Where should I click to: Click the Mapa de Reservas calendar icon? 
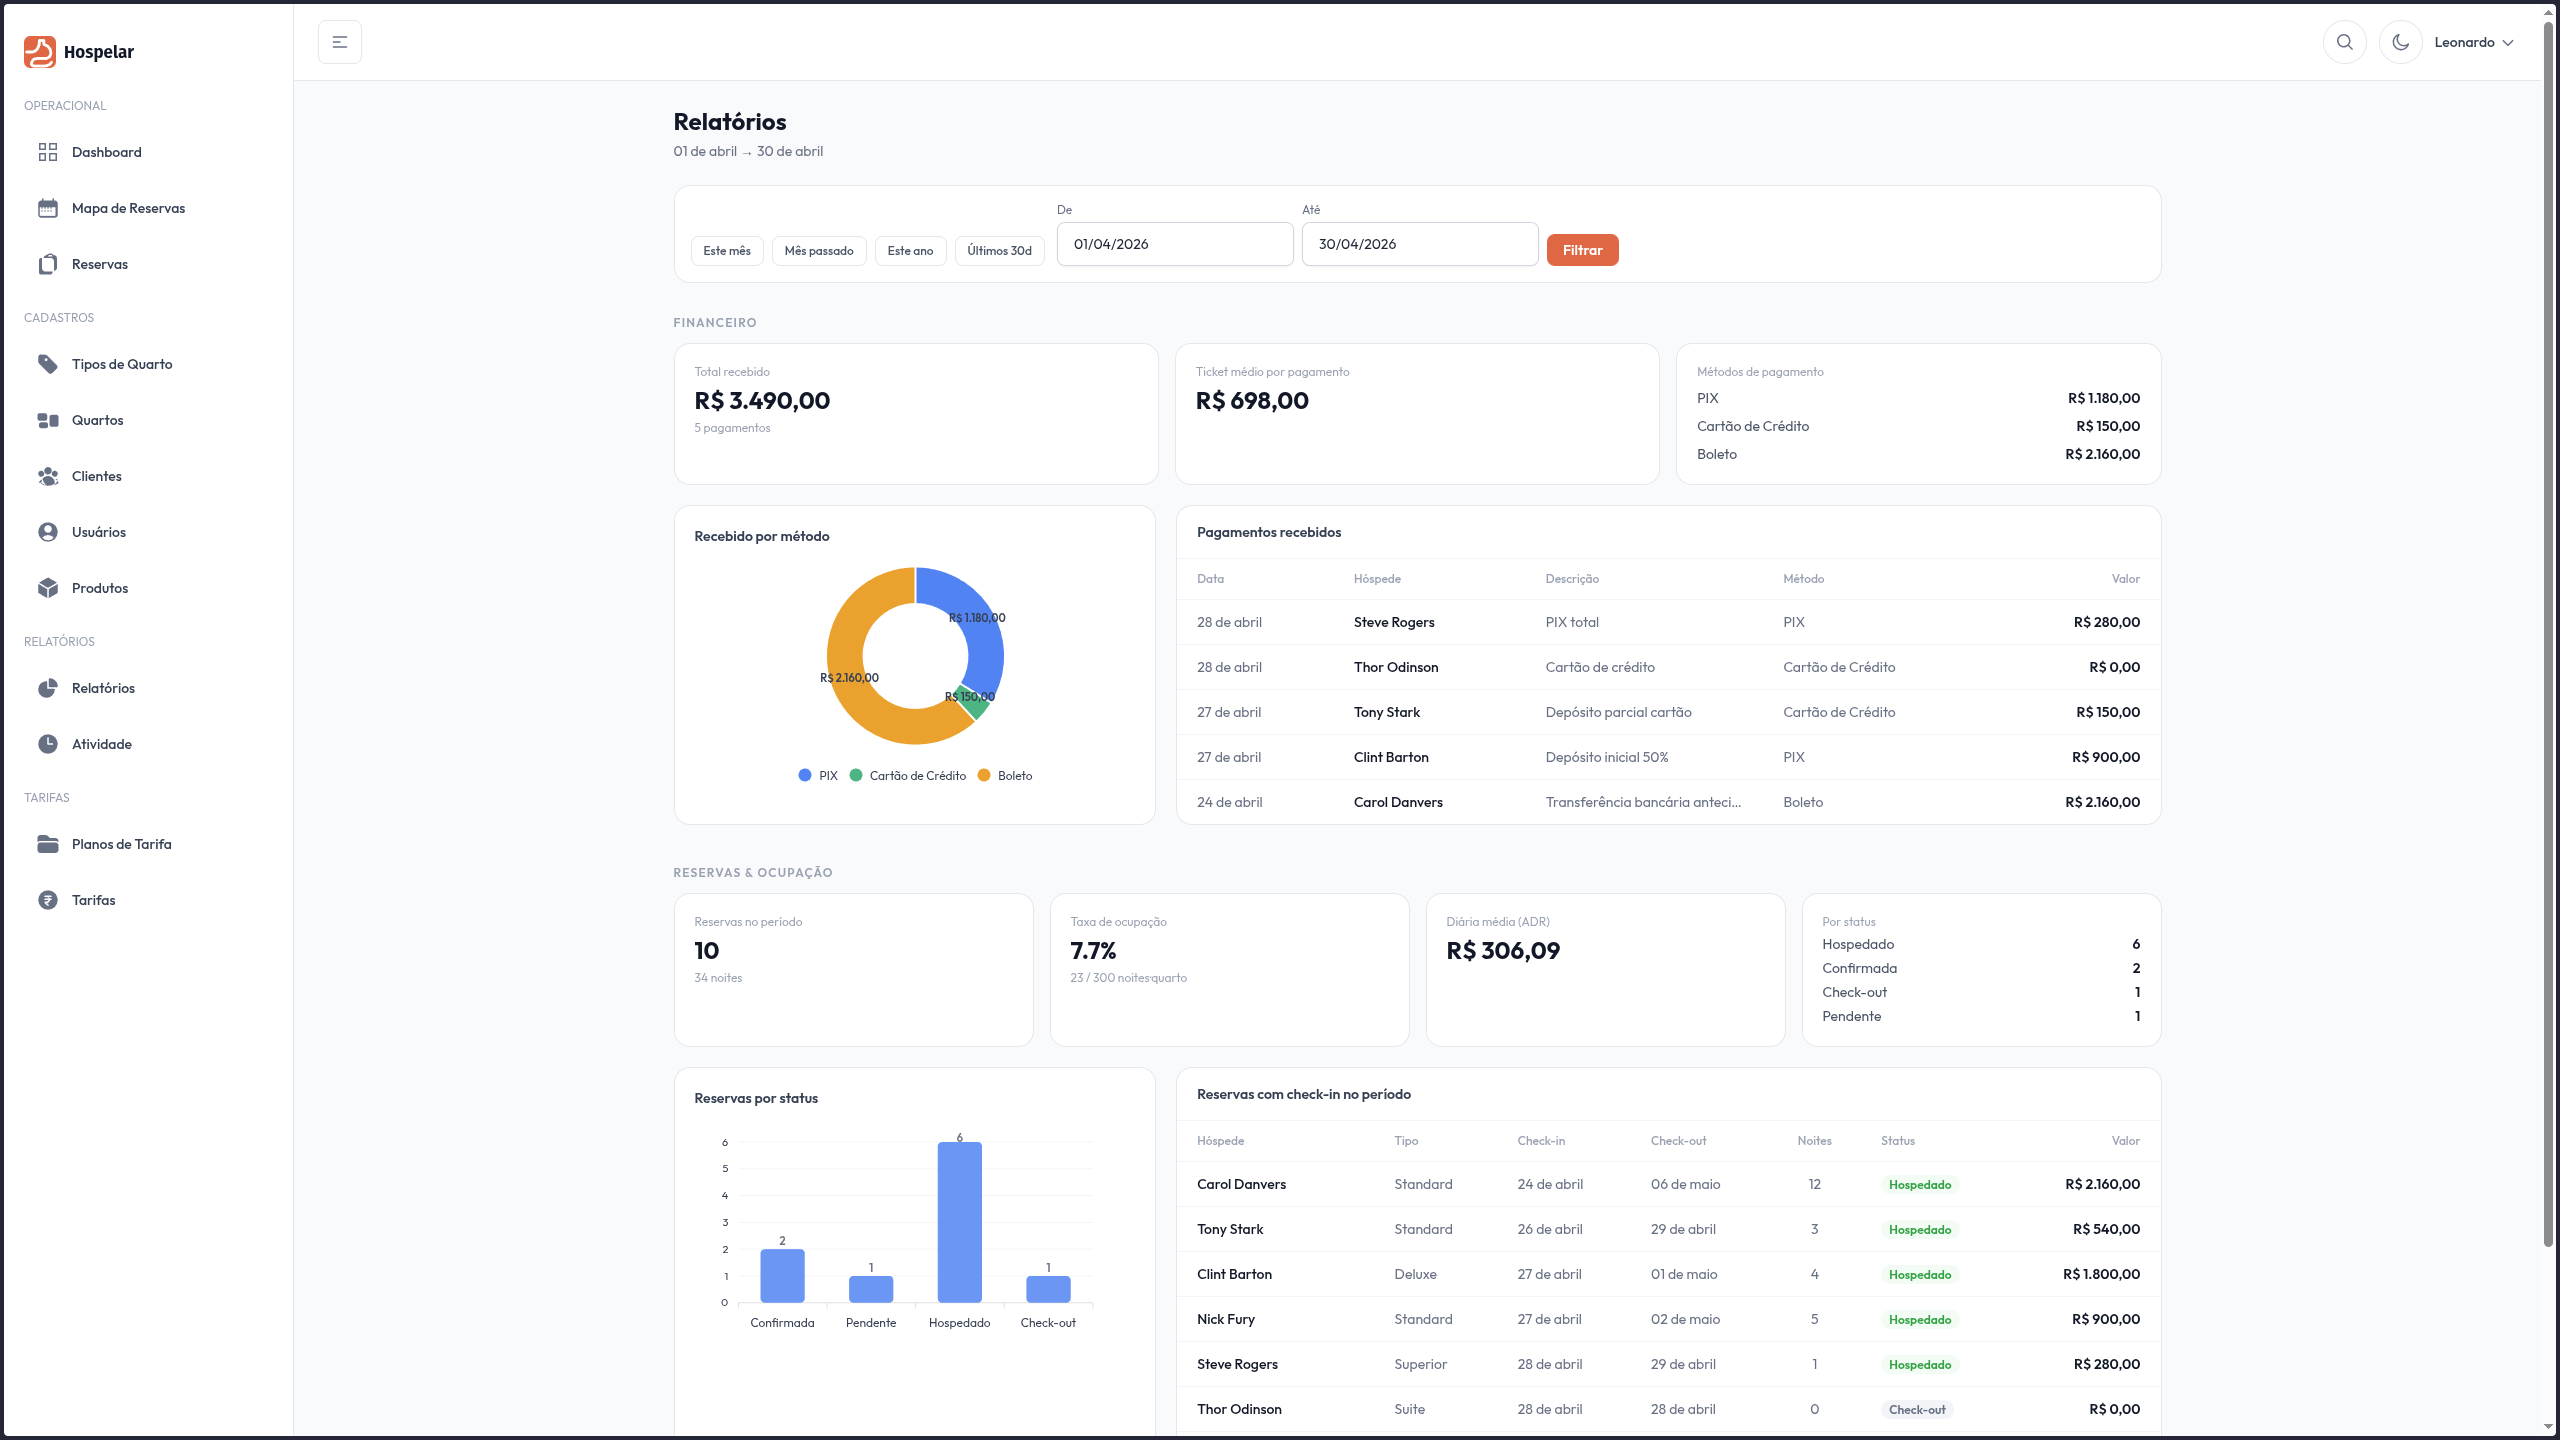click(48, 208)
